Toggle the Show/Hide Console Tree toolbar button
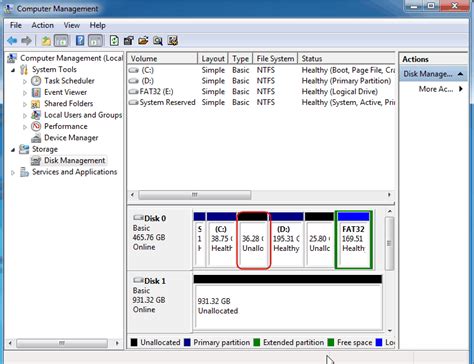Image resolution: width=474 pixels, height=364 pixels. tap(62, 41)
